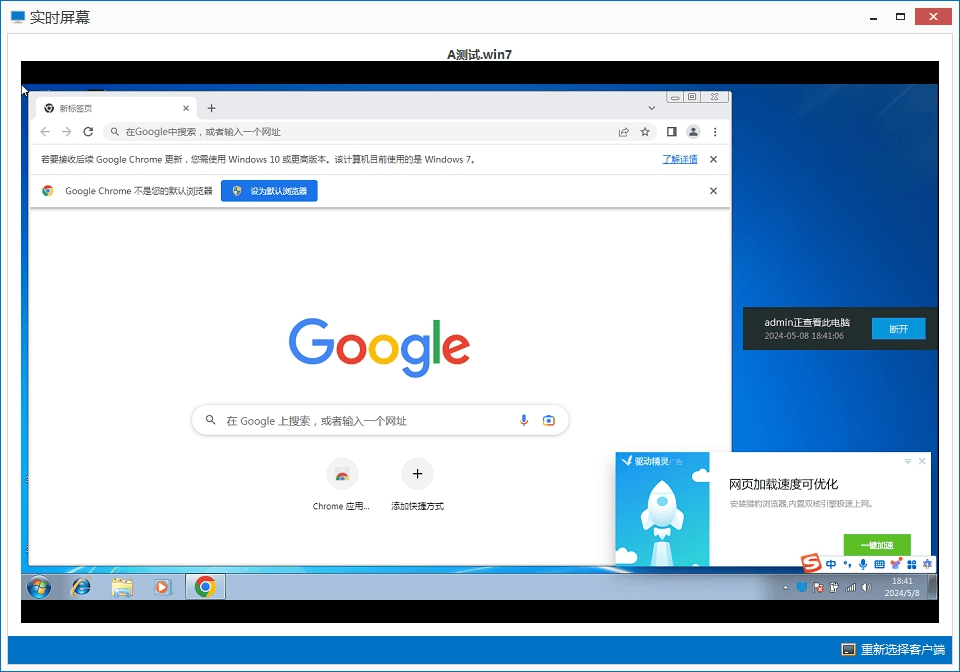Open the Chrome profile avatar
The width and height of the screenshot is (960, 672).
click(x=693, y=132)
